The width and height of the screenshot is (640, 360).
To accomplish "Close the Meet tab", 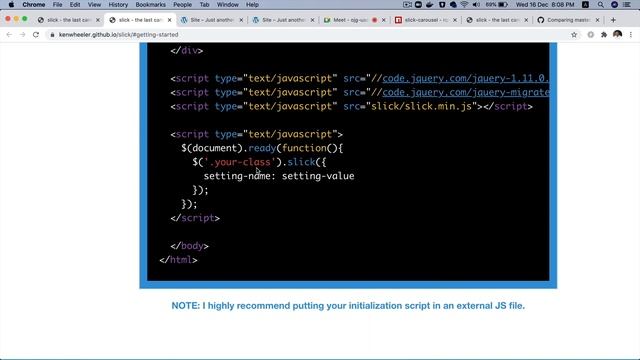I will tap(384, 20).
